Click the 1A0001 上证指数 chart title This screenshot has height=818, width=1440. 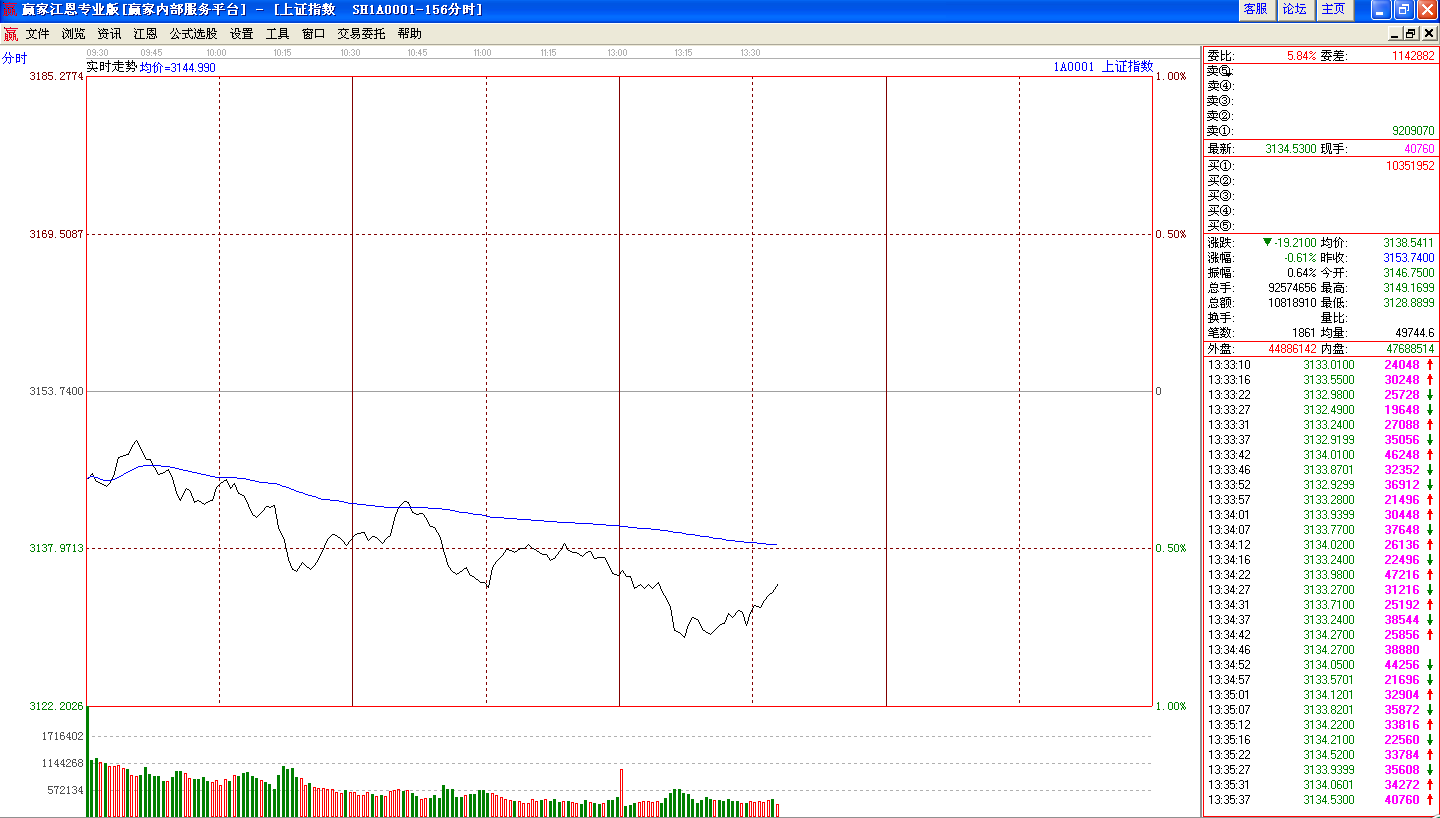tap(1102, 67)
